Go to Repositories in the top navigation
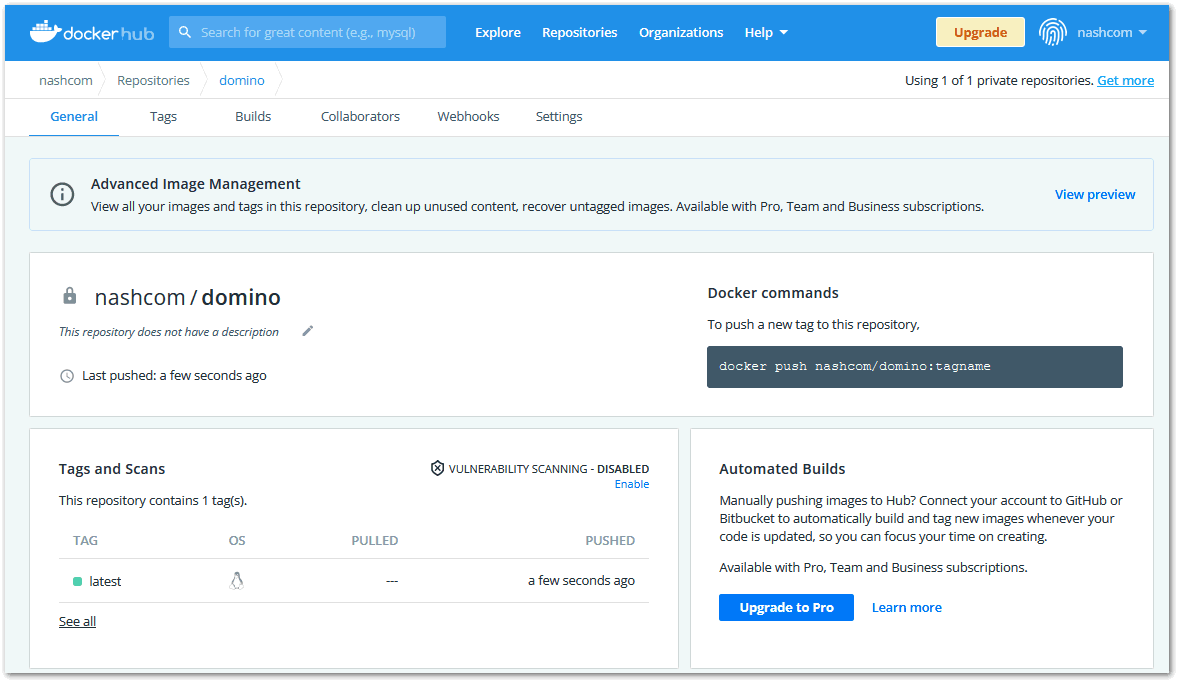The image size is (1178, 682). click(x=579, y=32)
